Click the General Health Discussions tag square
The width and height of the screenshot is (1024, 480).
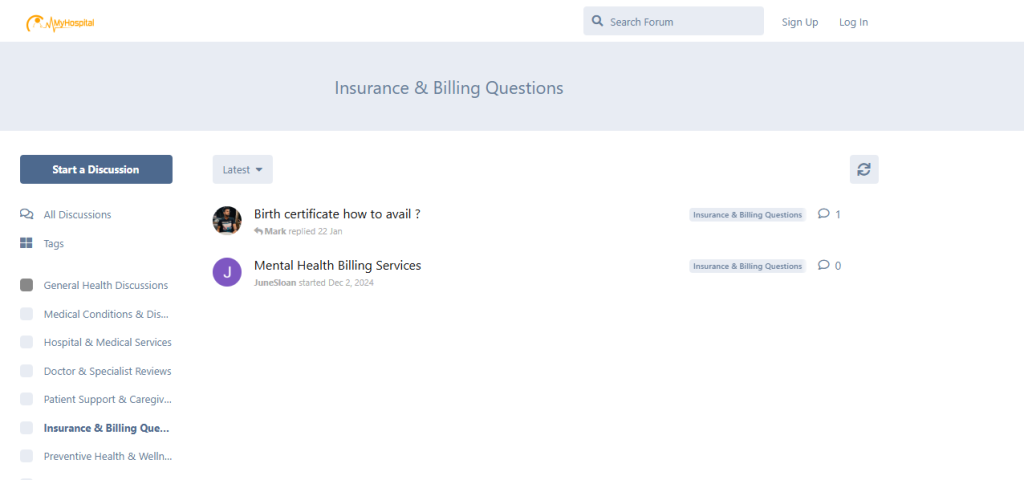[x=26, y=285]
